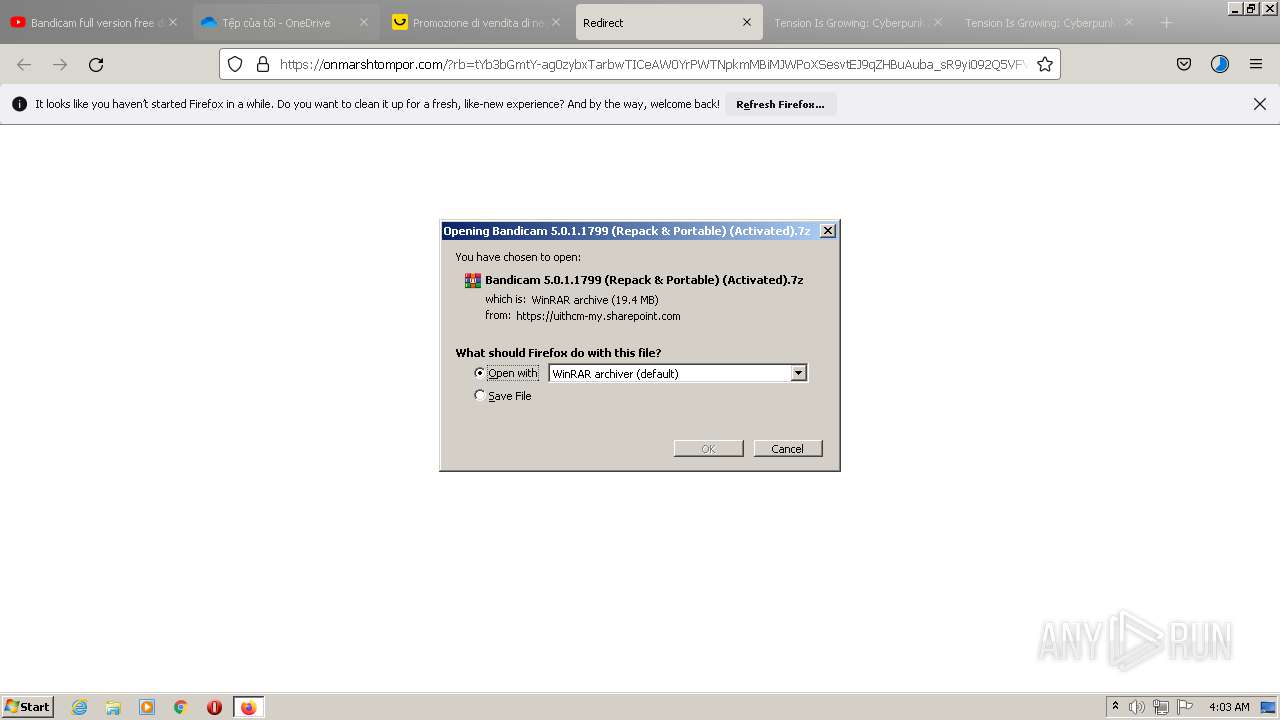The image size is (1280, 720).
Task: Click the sharepoint.com source URL text
Action: tap(598, 316)
